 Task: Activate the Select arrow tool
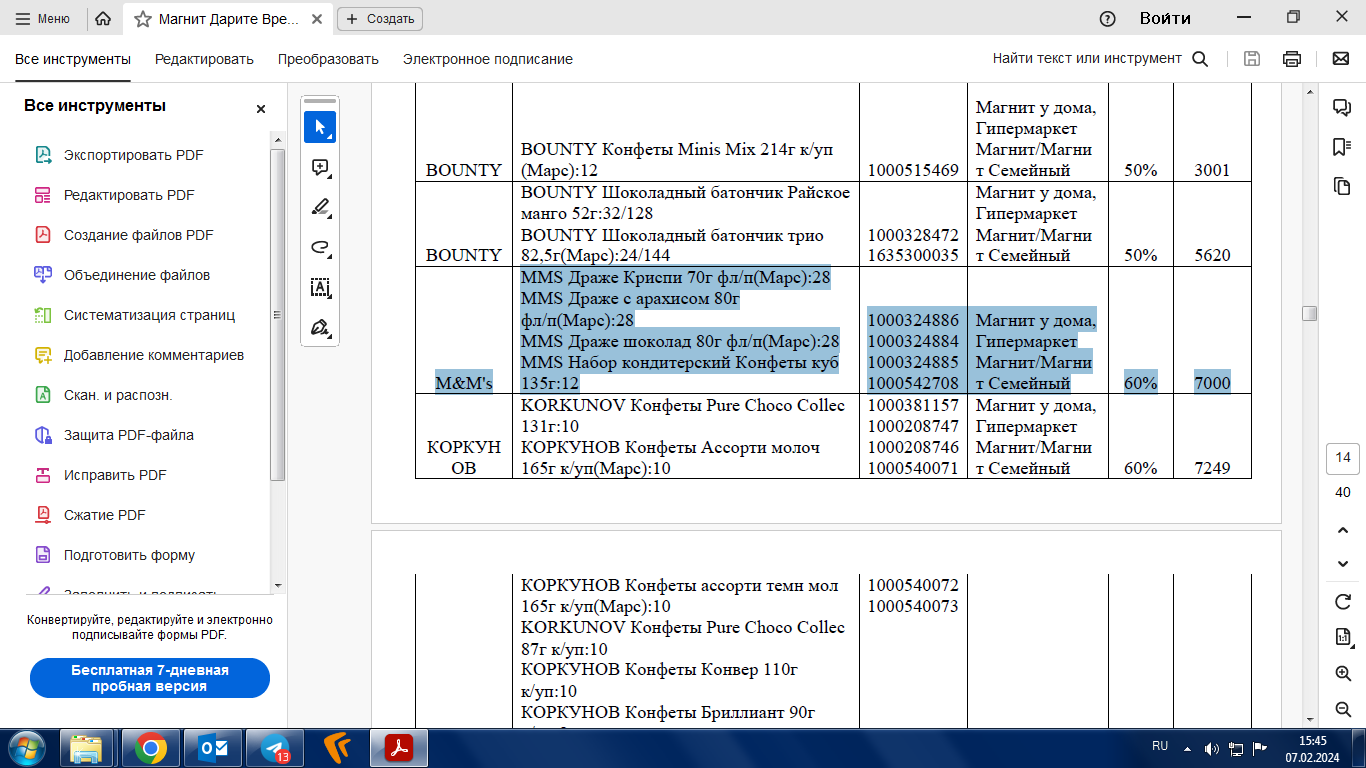[x=320, y=127]
